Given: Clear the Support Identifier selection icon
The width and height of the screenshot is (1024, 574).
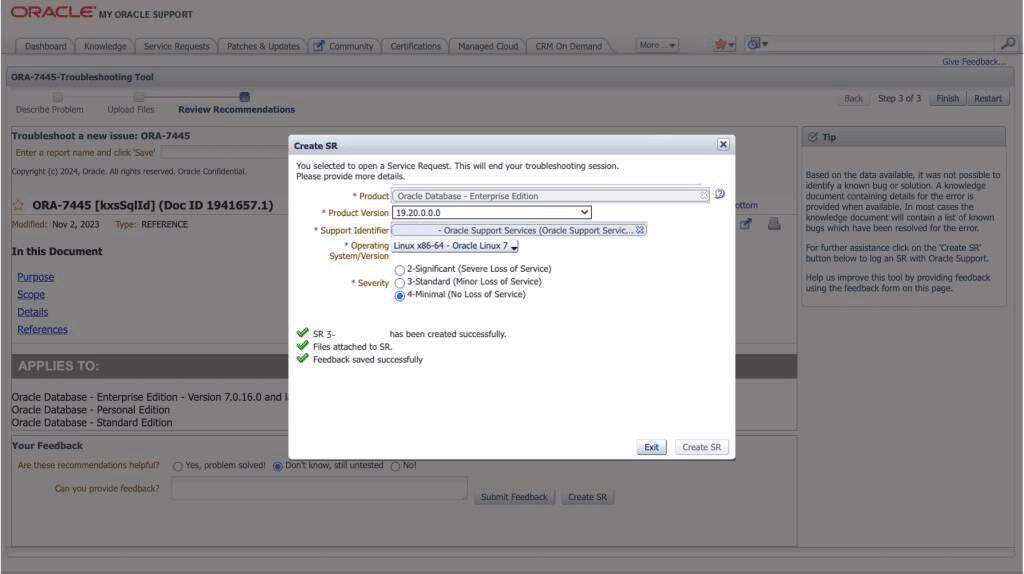Looking at the screenshot, I should (640, 230).
